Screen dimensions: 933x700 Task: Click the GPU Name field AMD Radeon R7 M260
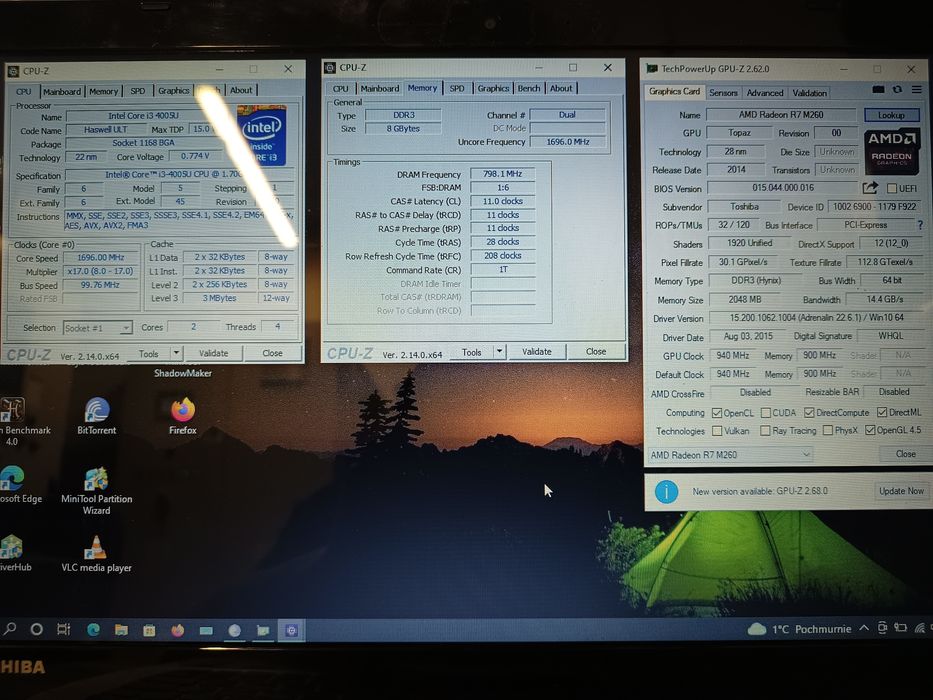coord(781,114)
